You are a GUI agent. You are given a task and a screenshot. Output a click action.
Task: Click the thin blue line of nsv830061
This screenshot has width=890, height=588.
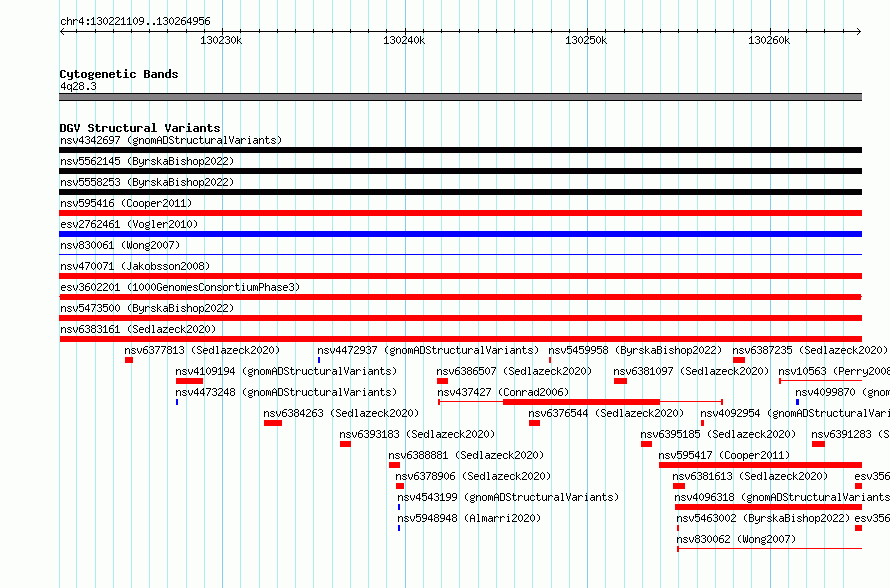(x=460, y=255)
